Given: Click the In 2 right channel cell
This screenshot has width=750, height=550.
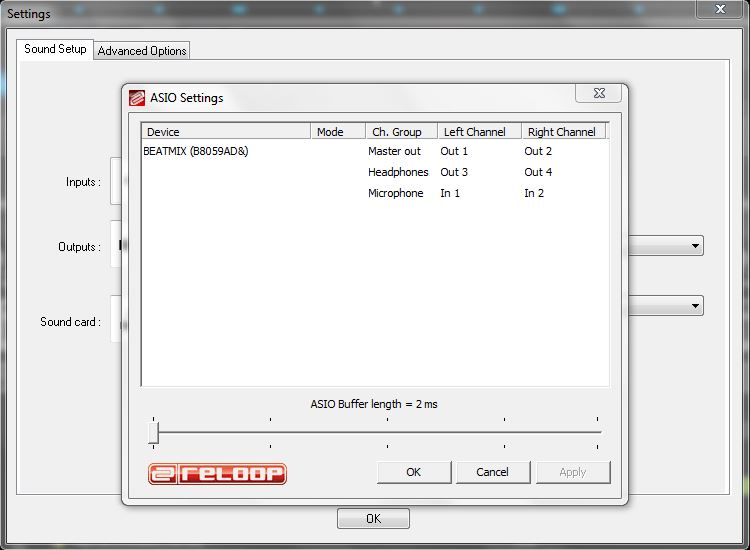Looking at the screenshot, I should pos(534,193).
